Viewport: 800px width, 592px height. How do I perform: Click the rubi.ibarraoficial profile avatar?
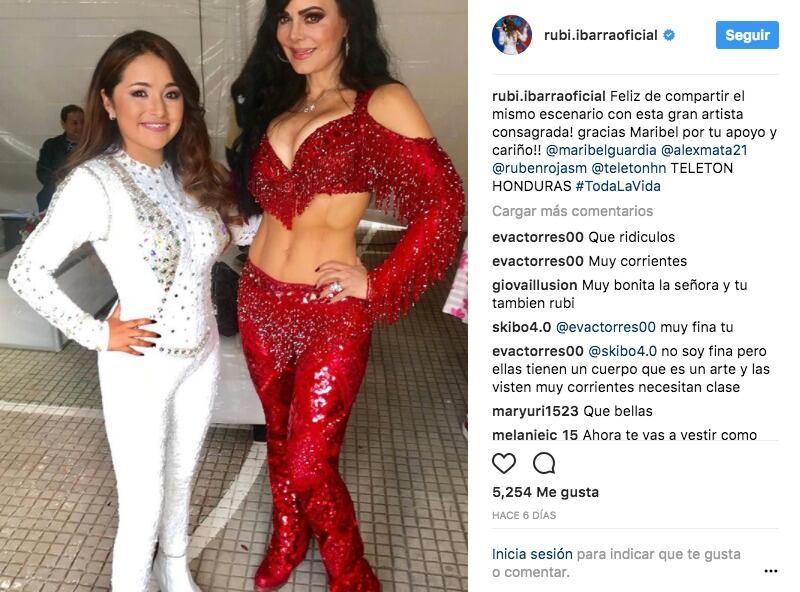point(512,35)
